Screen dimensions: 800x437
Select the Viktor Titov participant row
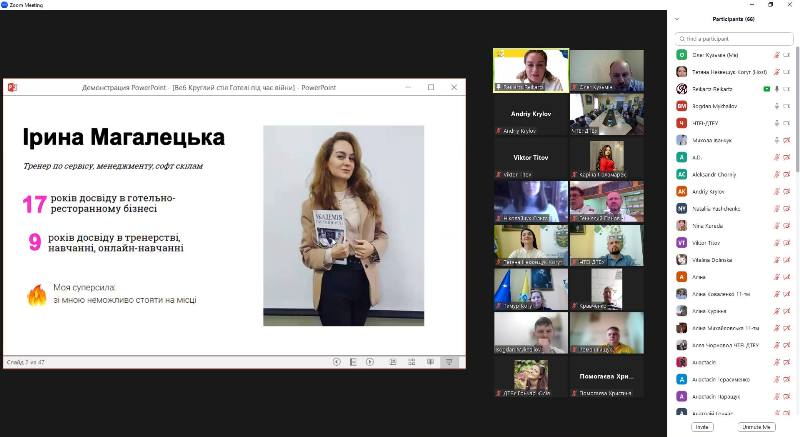734,243
